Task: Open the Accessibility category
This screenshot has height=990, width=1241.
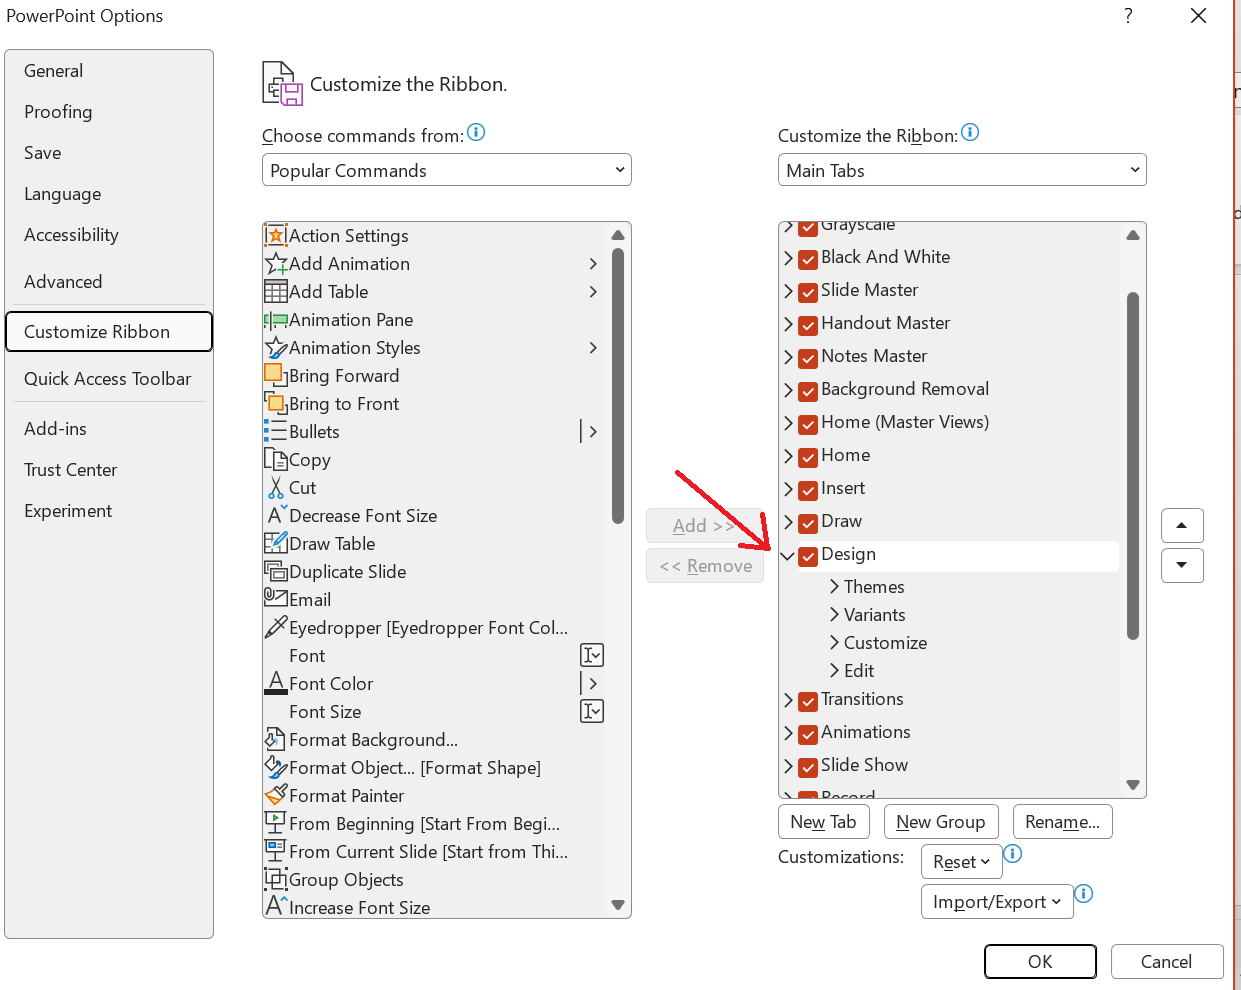Action: click(109, 235)
